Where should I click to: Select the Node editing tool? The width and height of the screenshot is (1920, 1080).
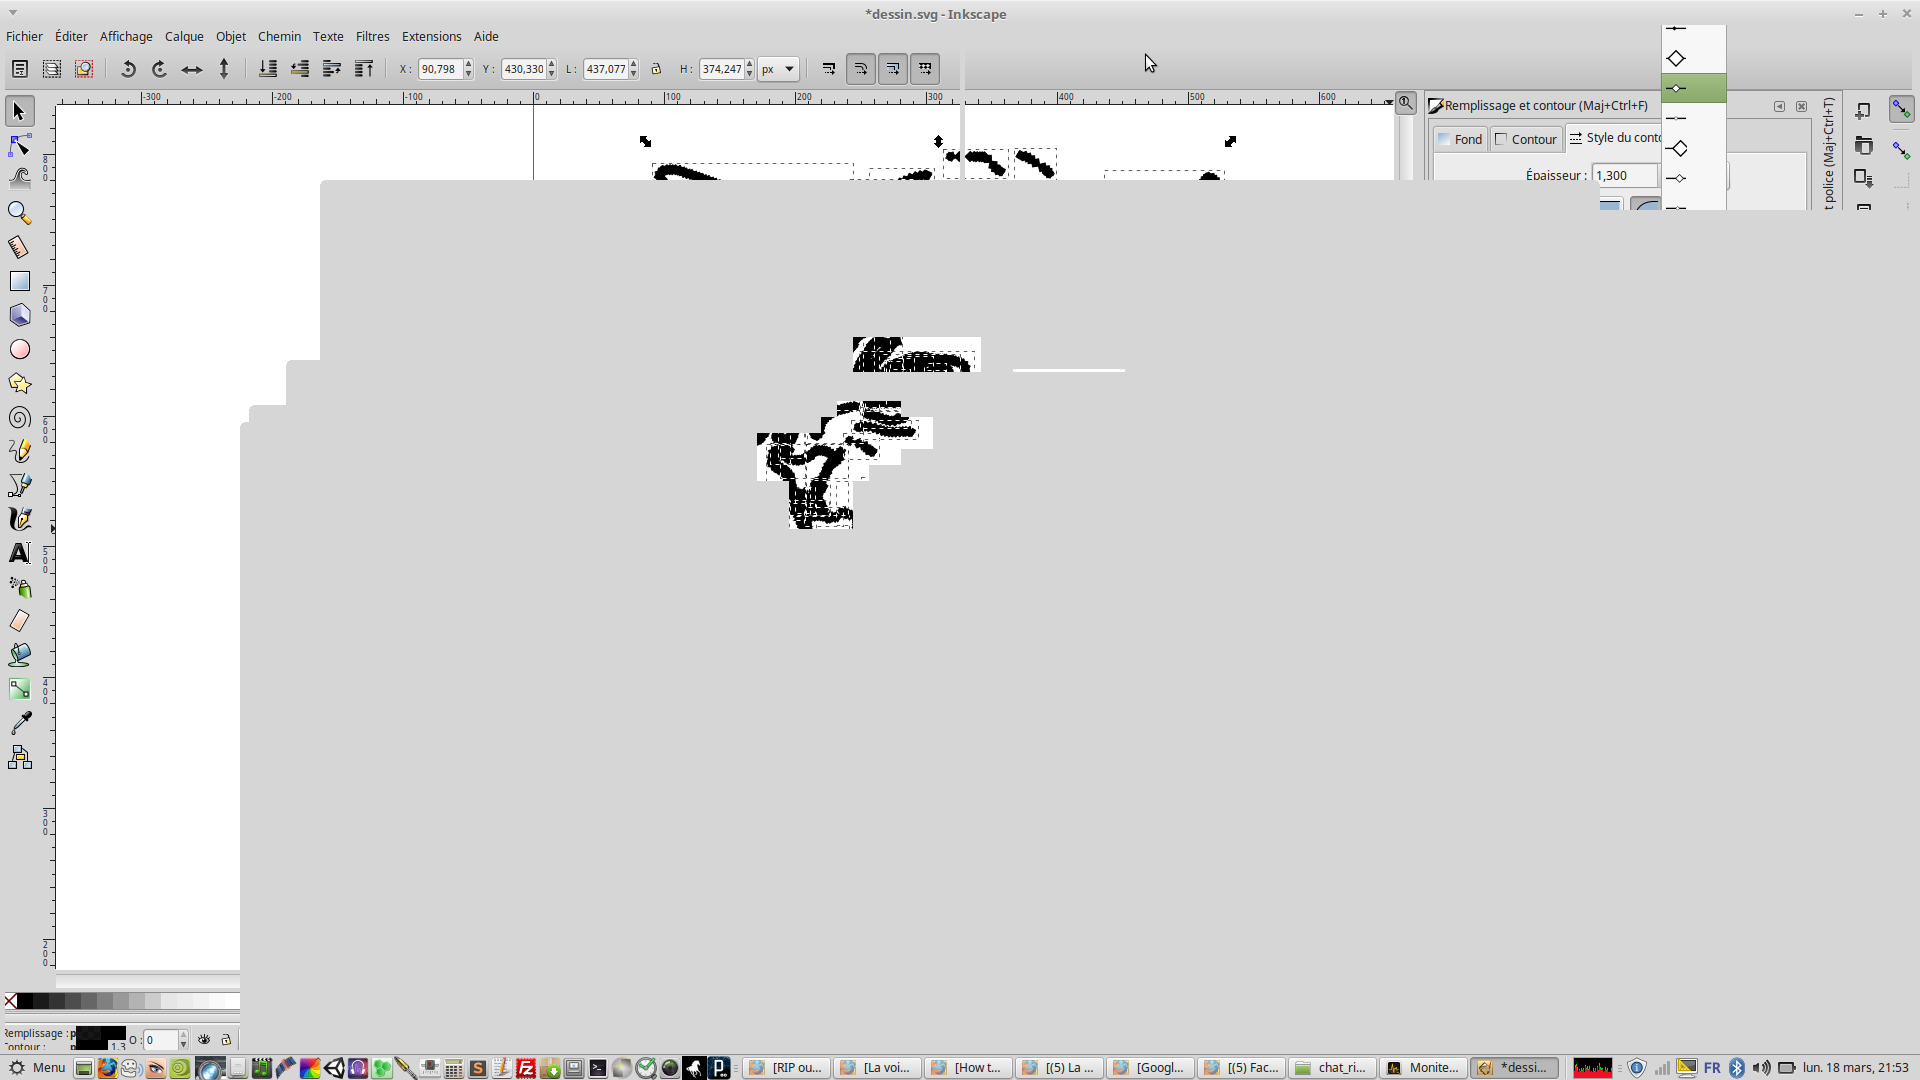point(19,146)
